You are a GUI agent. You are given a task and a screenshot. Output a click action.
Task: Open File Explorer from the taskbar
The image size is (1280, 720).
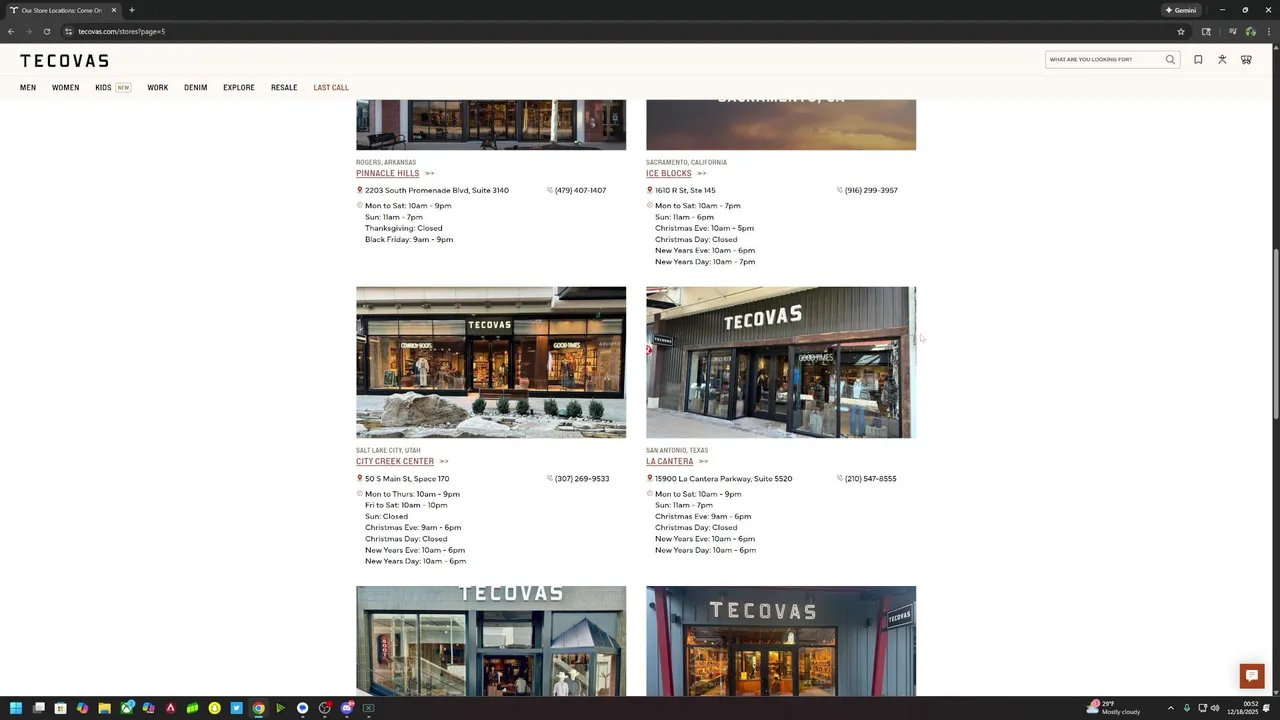tap(104, 708)
